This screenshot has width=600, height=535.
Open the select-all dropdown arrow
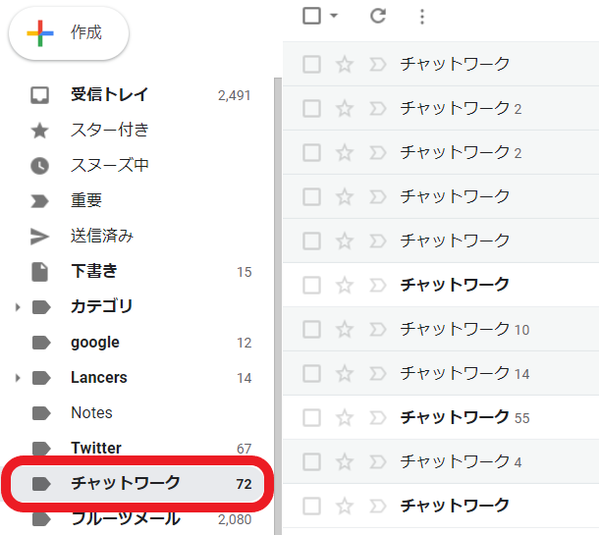(334, 16)
